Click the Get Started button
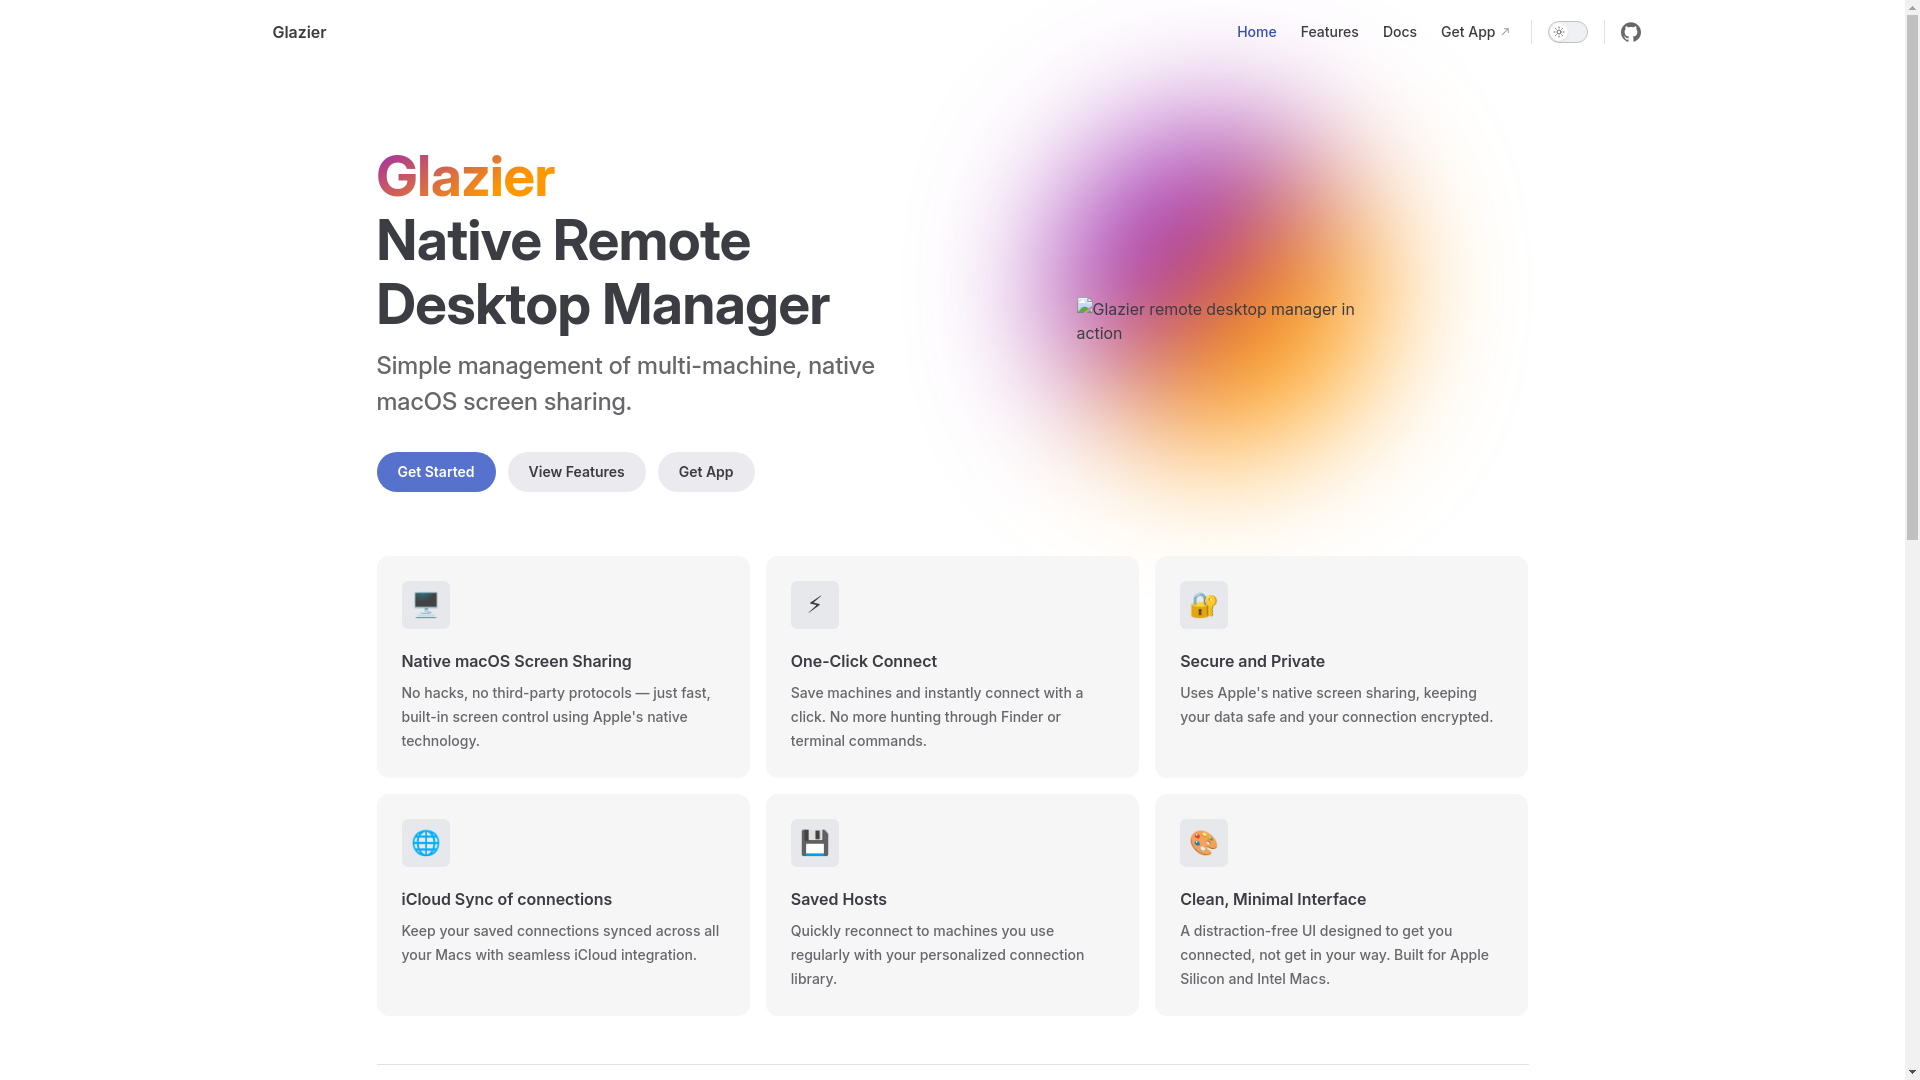This screenshot has height=1080, width=1920. click(435, 472)
